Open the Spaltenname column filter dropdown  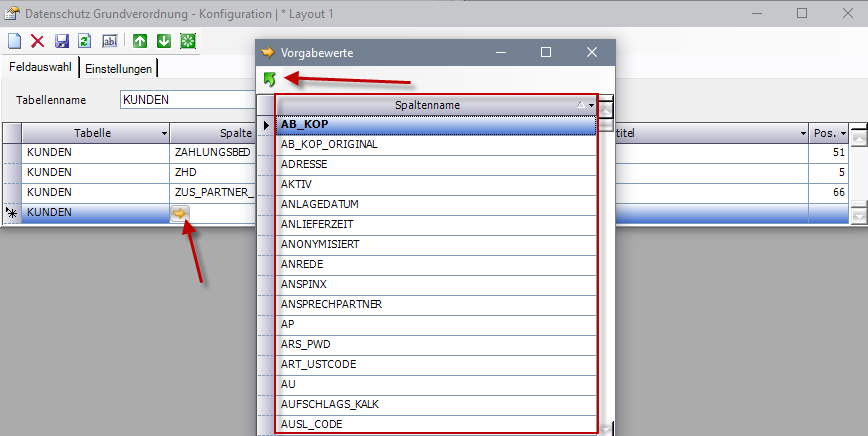[592, 105]
